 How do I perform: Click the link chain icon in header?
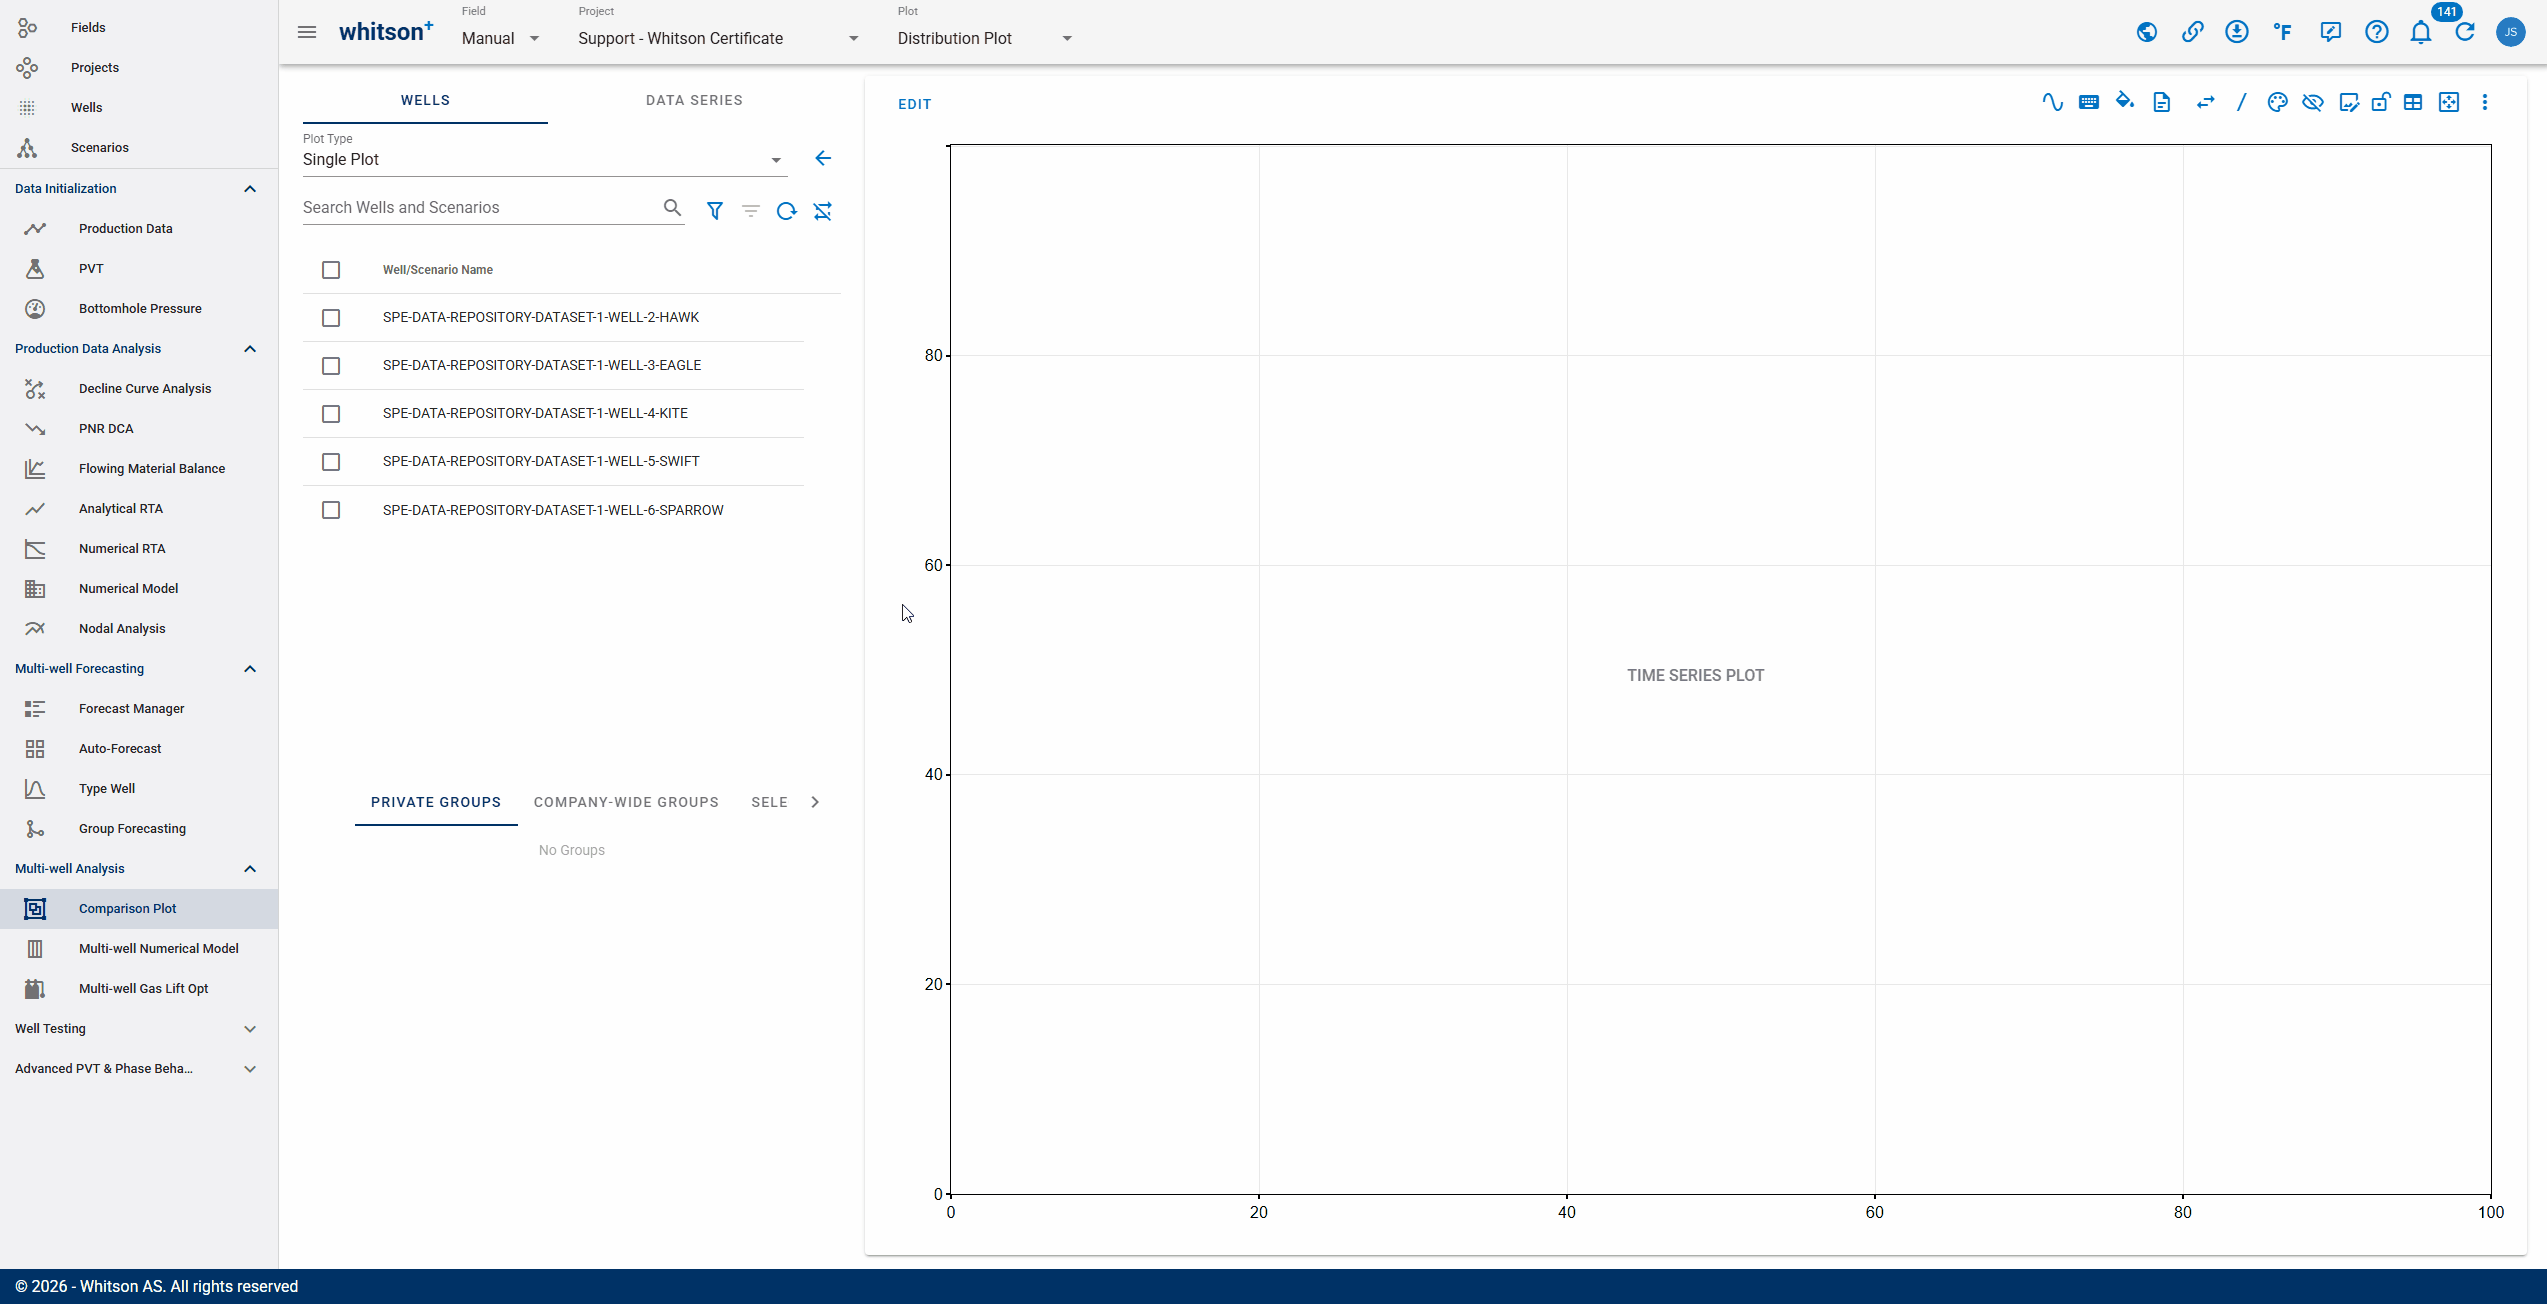click(2192, 32)
